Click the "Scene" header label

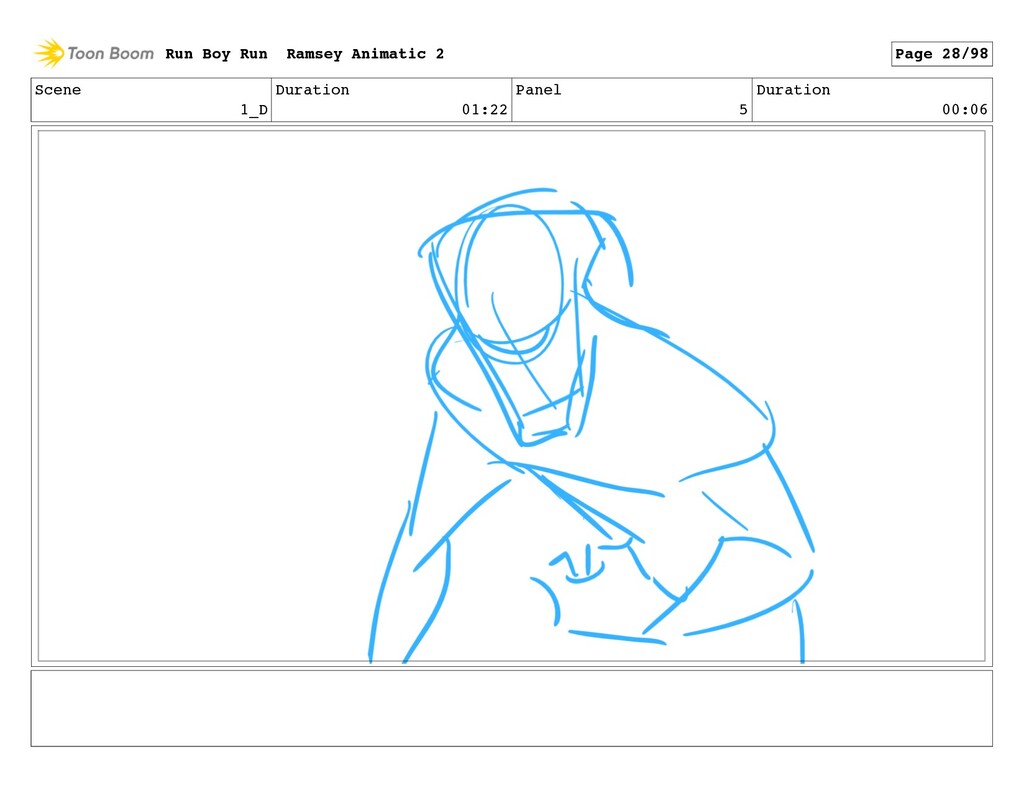(x=58, y=90)
